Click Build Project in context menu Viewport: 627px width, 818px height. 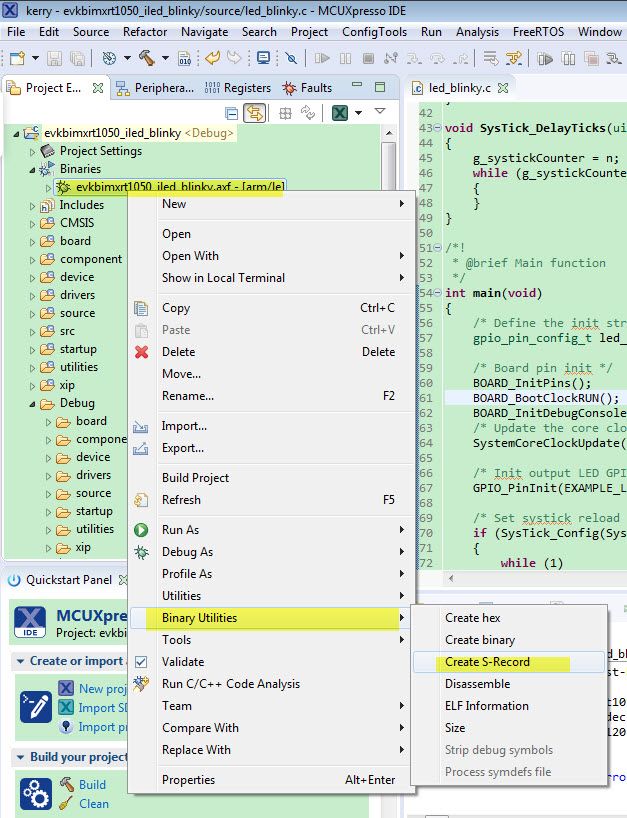coord(270,478)
